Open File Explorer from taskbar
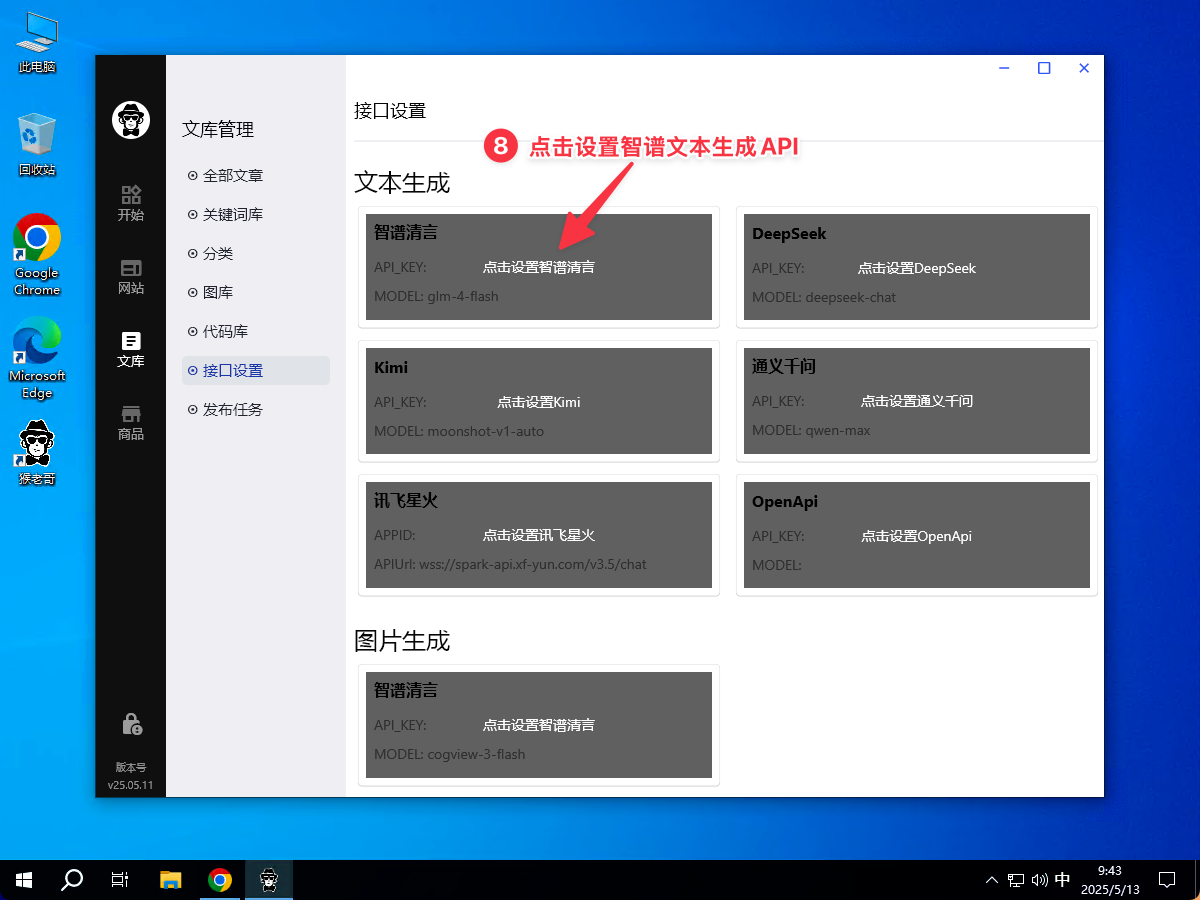The image size is (1200, 900). point(171,880)
